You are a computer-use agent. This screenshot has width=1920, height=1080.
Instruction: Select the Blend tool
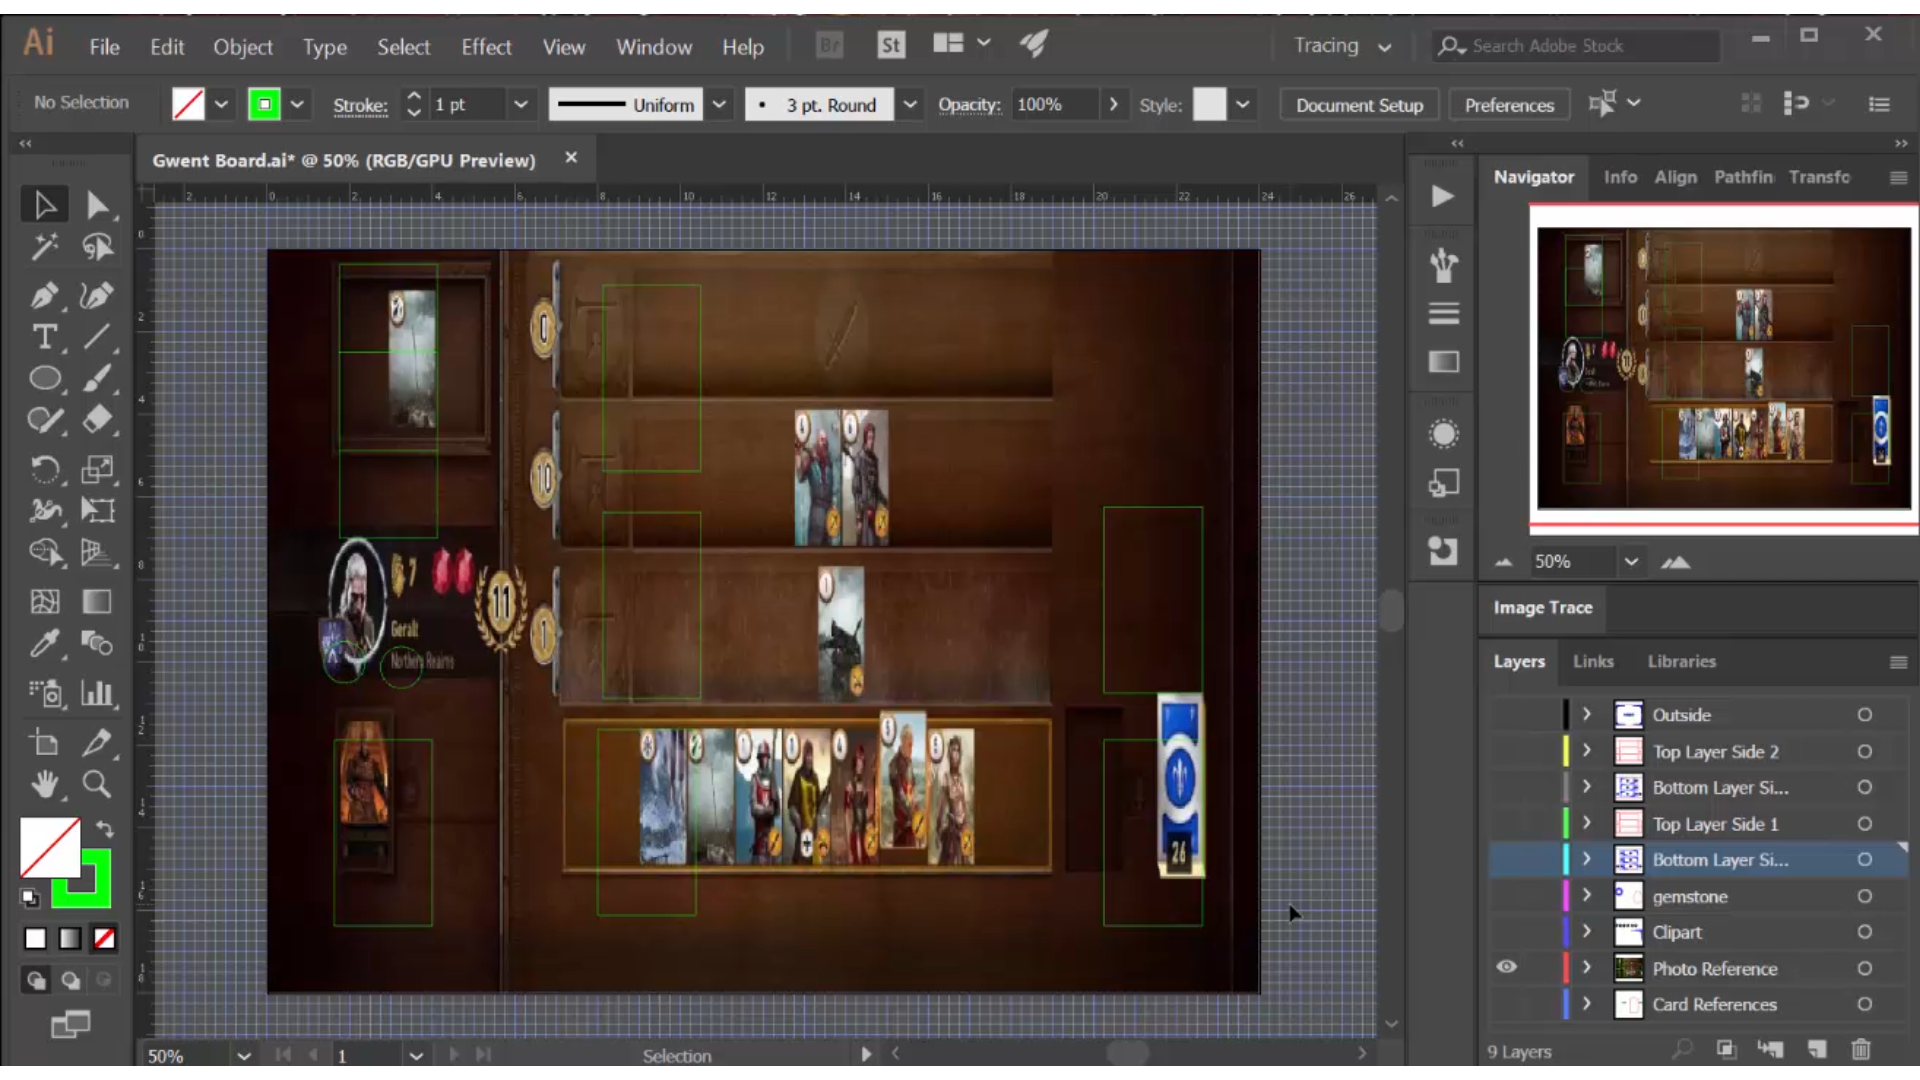tap(97, 643)
